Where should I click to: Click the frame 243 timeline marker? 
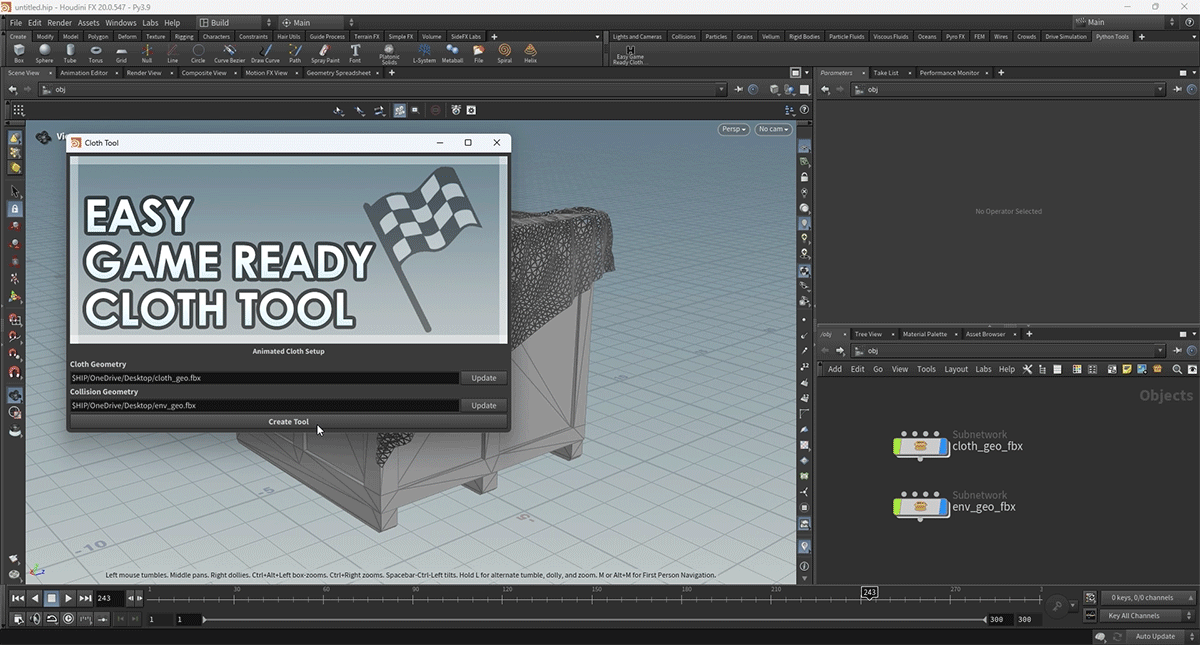point(870,594)
